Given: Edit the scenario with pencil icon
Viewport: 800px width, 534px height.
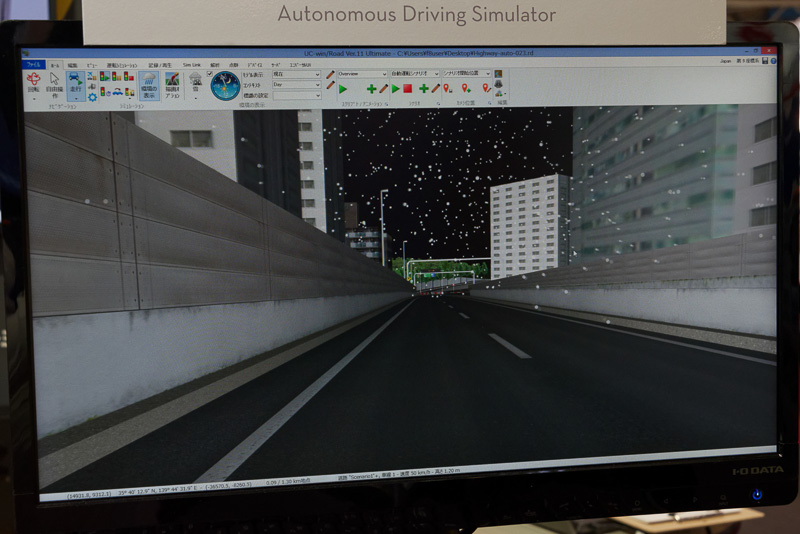Looking at the screenshot, I should tap(436, 88).
